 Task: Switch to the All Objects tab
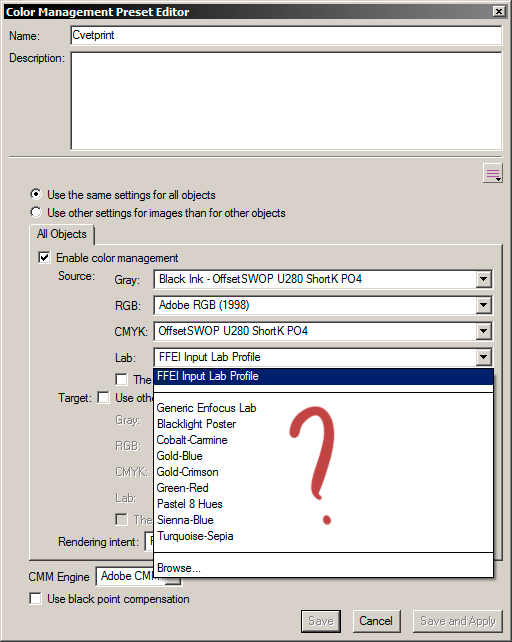[62, 234]
